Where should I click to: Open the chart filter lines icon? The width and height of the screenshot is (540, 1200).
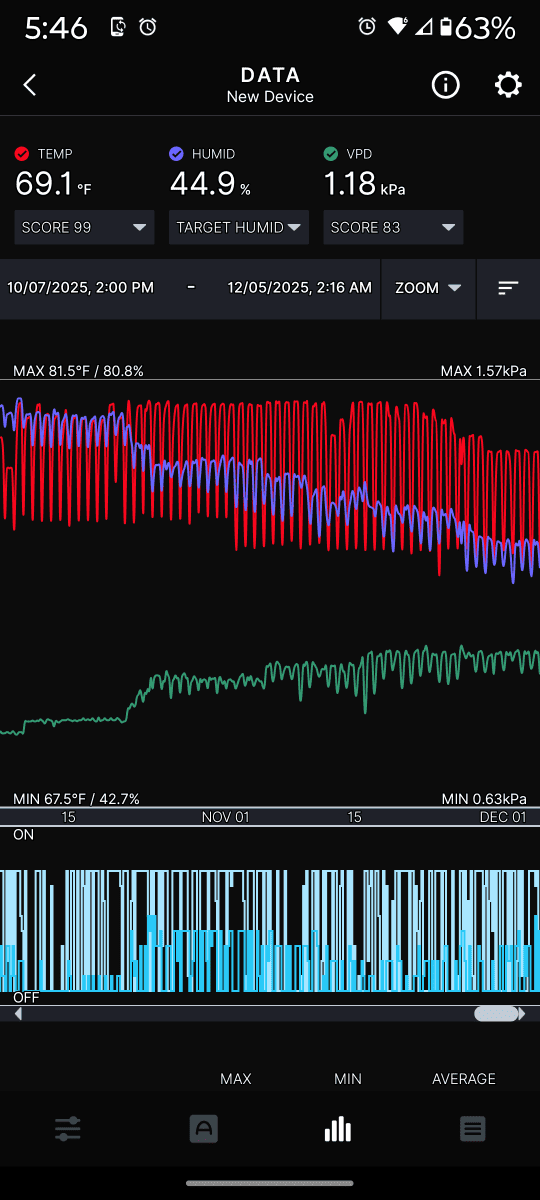pos(508,288)
